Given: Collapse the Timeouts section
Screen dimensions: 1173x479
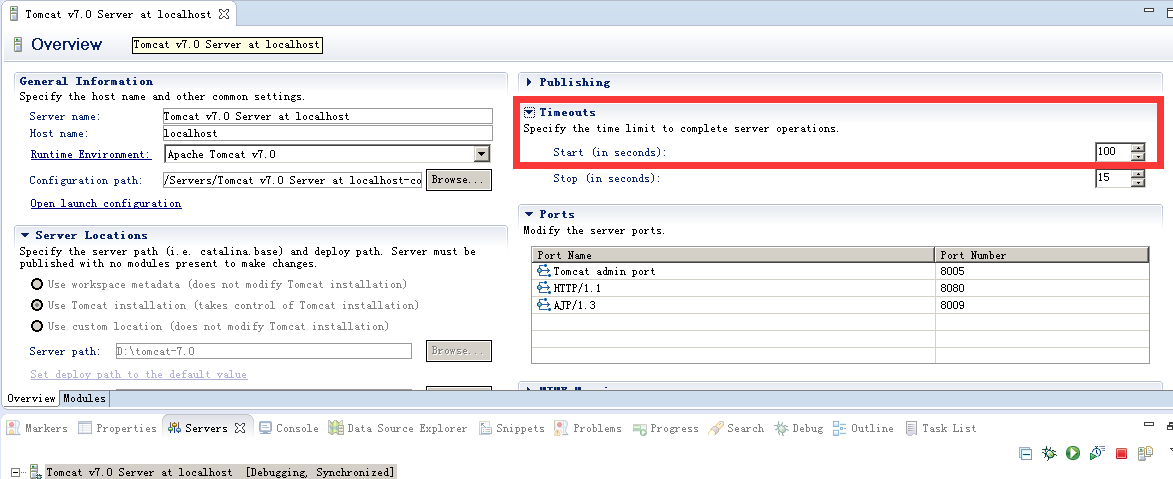Looking at the screenshot, I should (530, 112).
